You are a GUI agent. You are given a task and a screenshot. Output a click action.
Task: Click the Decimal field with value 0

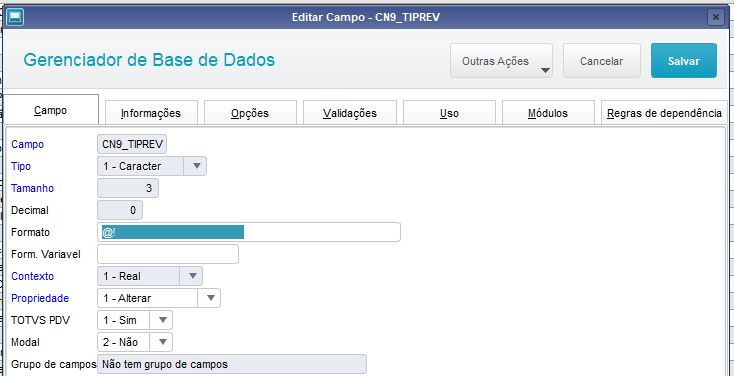tap(120, 210)
